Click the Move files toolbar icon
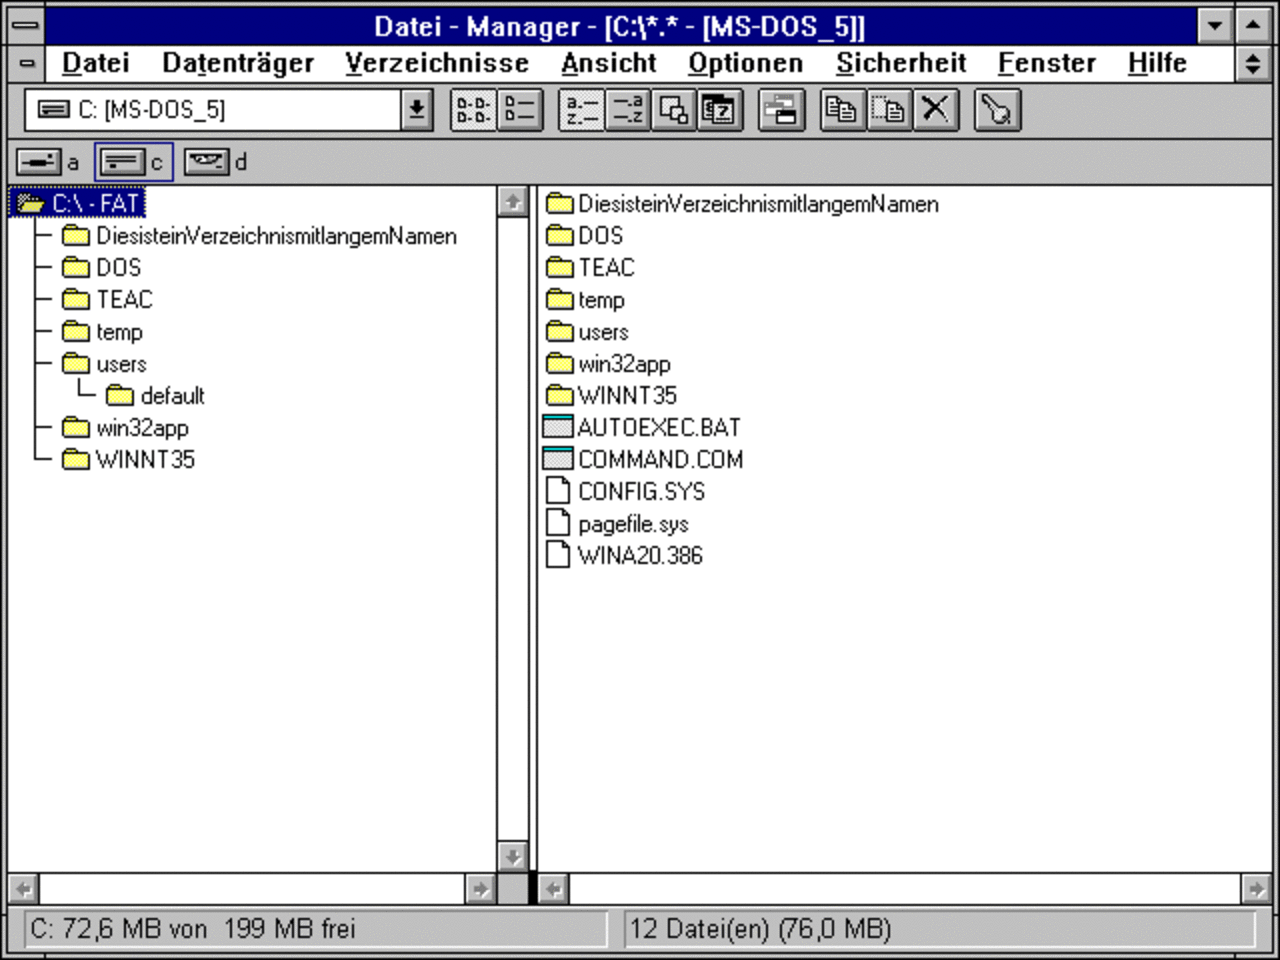The image size is (1280, 960). 888,110
